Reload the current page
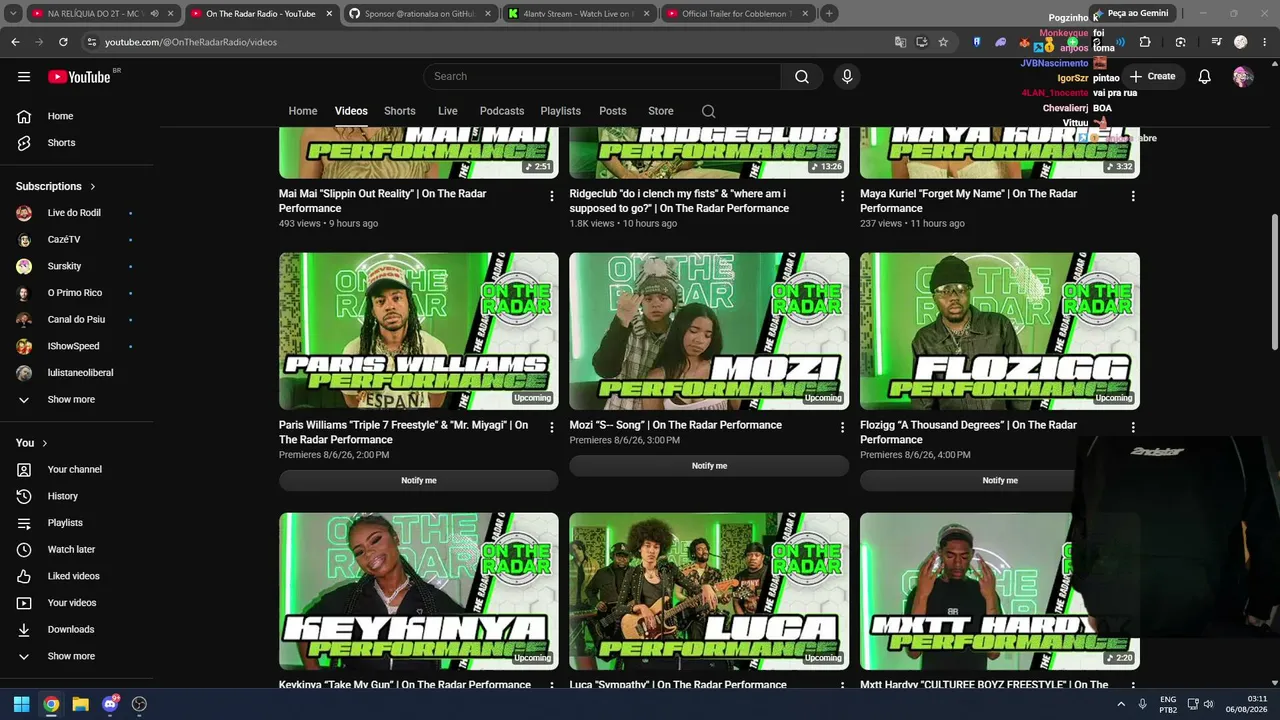1280x720 pixels. [x=63, y=42]
